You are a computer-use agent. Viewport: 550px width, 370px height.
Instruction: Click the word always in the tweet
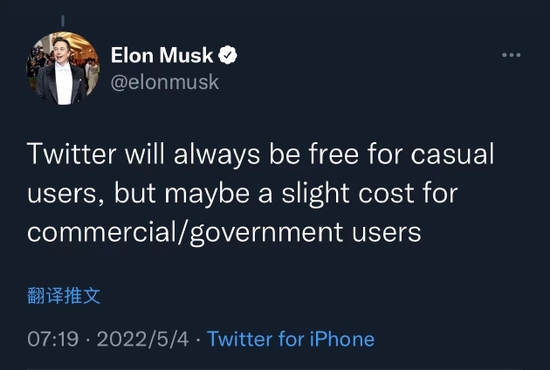tap(217, 155)
